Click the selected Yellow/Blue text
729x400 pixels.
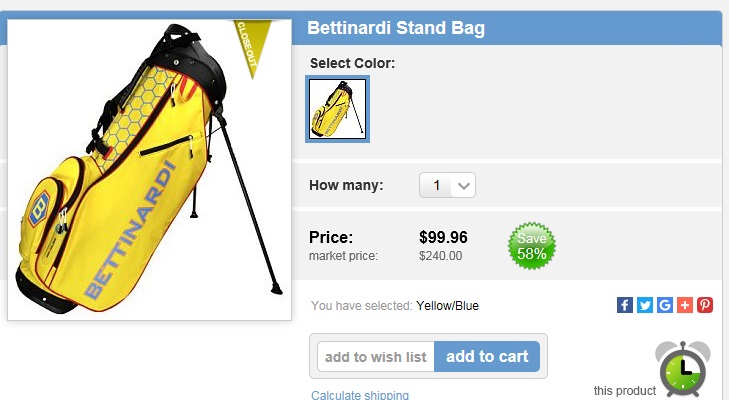tap(447, 305)
